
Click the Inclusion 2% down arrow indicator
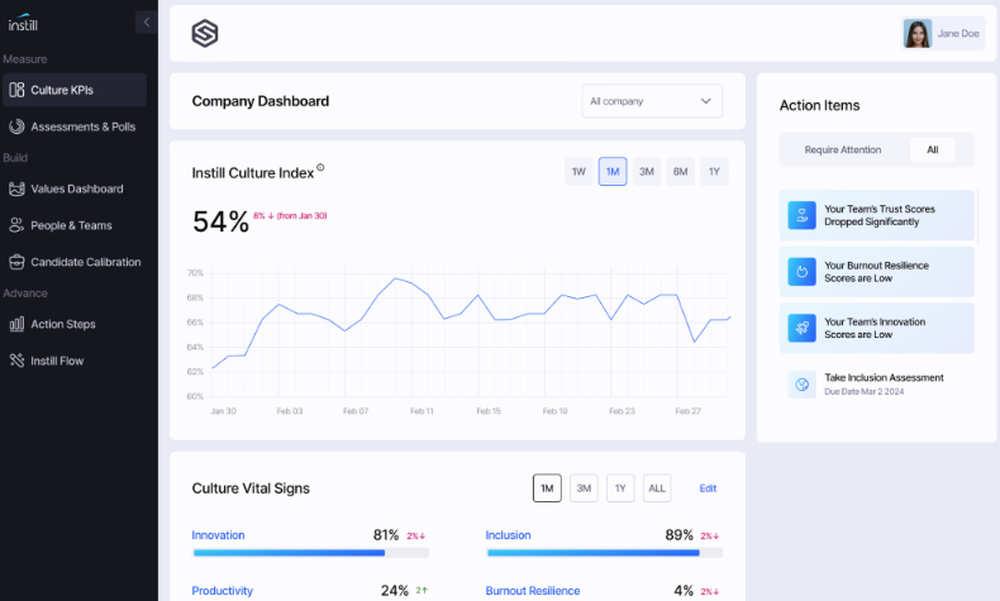(709, 536)
